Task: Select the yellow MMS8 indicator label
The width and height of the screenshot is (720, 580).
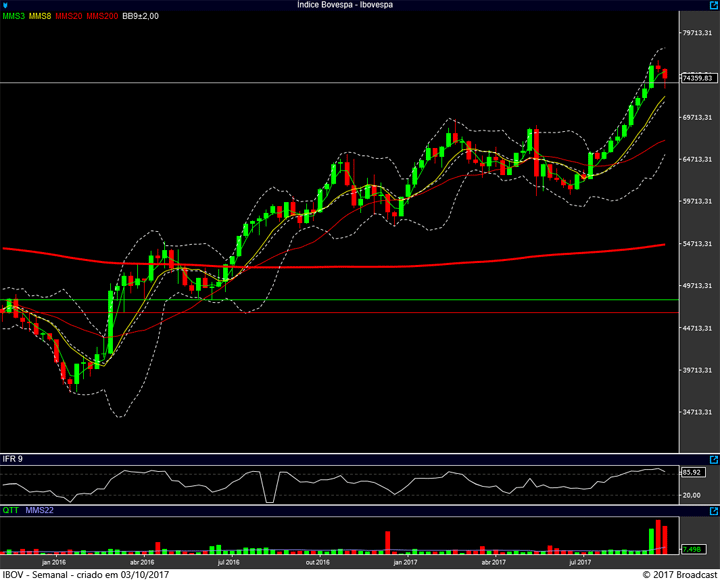Action: [x=40, y=16]
